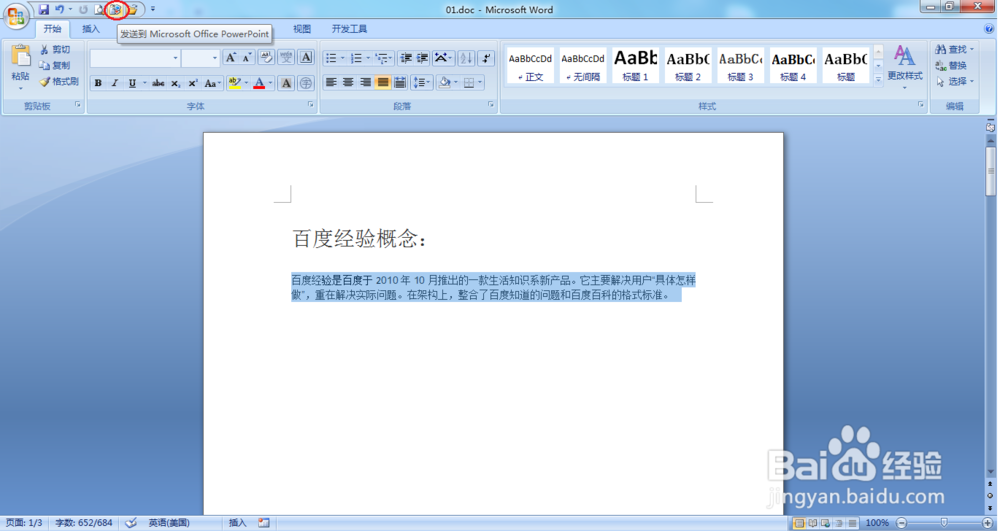Apply the 标题 1 (Heading 1) style
This screenshot has width=1000, height=531.
click(635, 65)
